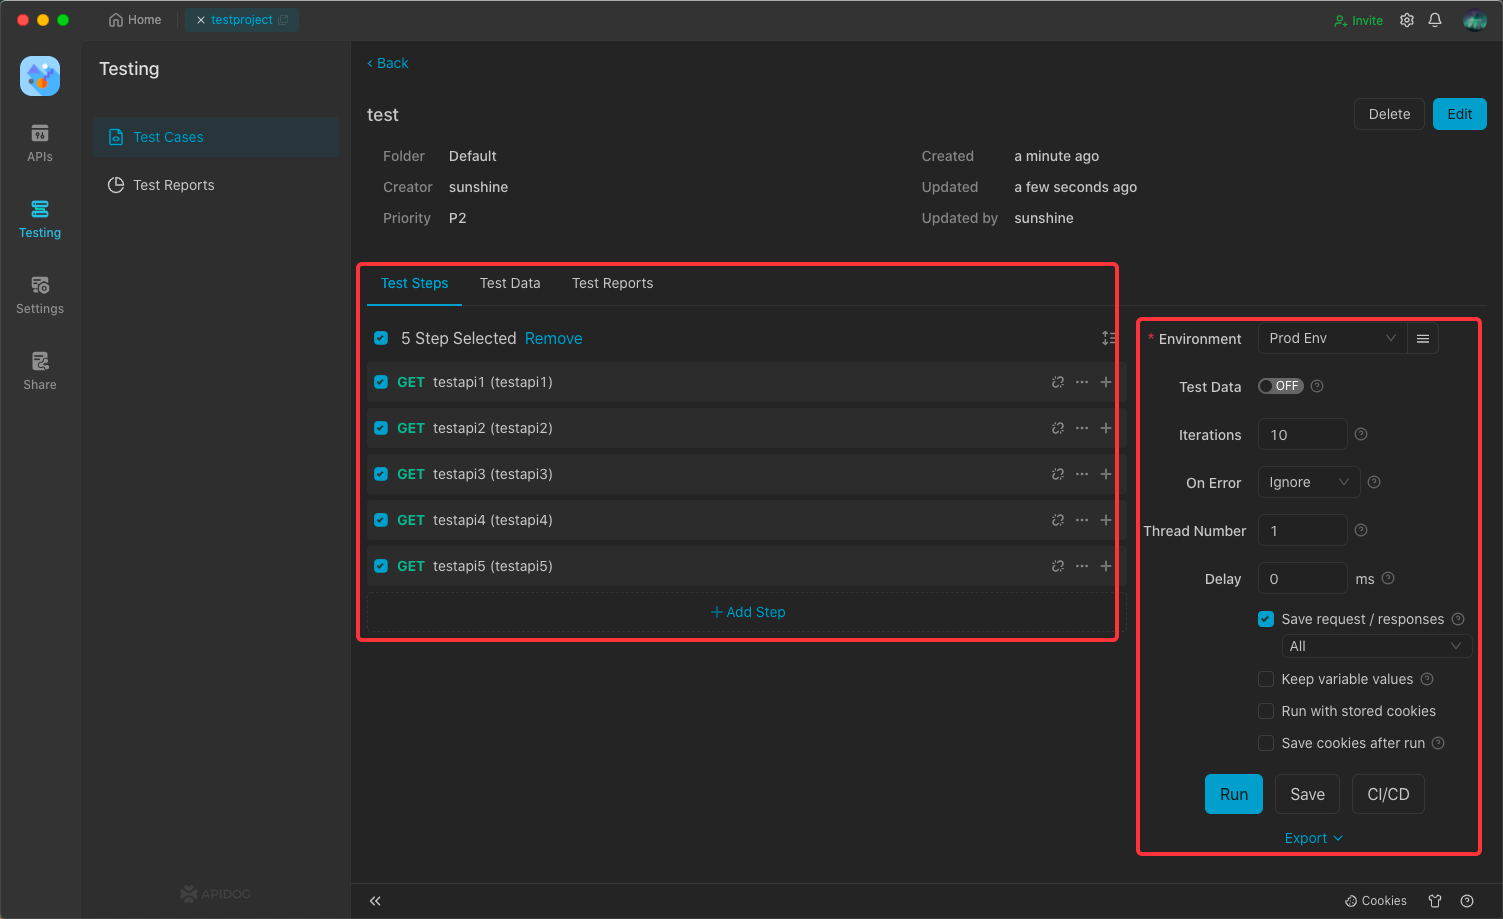This screenshot has width=1503, height=919.
Task: Click the blue Run button
Action: click(1233, 794)
